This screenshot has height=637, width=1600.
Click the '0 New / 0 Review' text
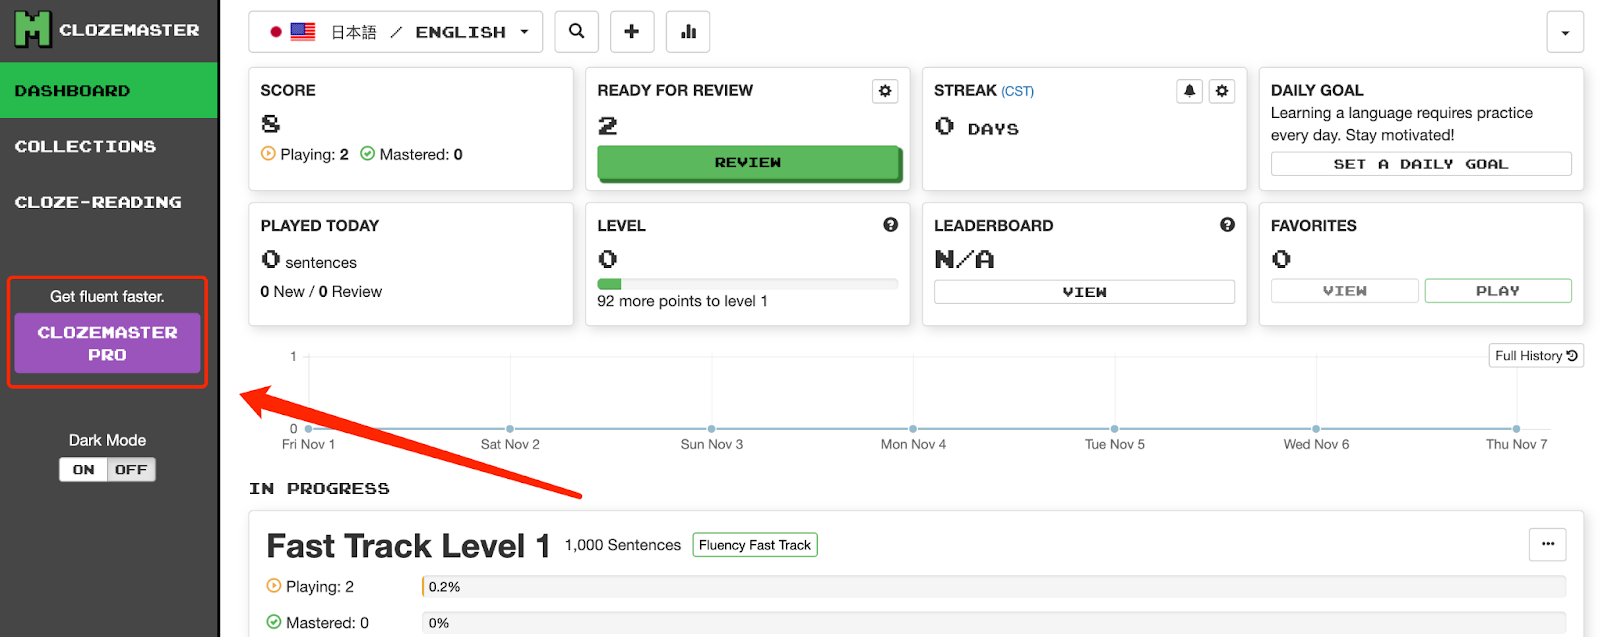321,291
